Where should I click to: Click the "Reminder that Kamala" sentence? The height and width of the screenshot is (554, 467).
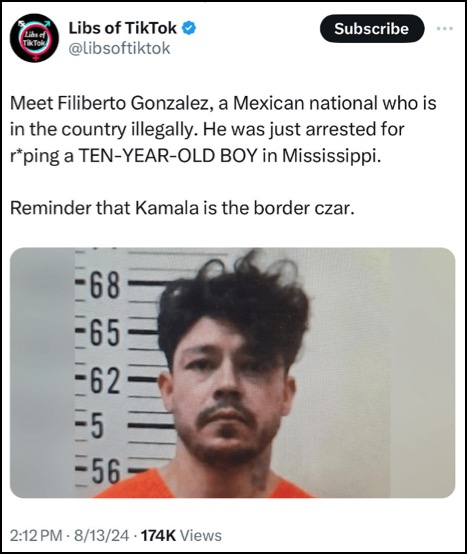tap(182, 208)
